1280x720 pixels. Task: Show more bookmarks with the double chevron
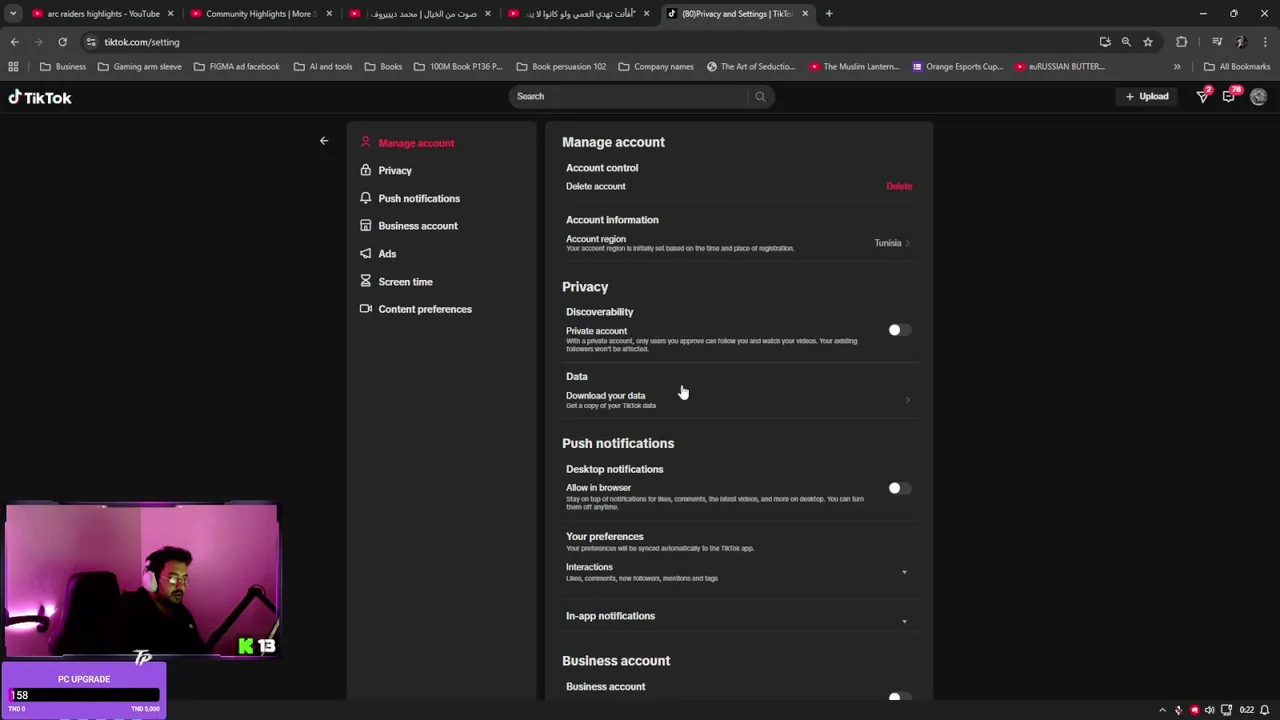coord(1177,67)
